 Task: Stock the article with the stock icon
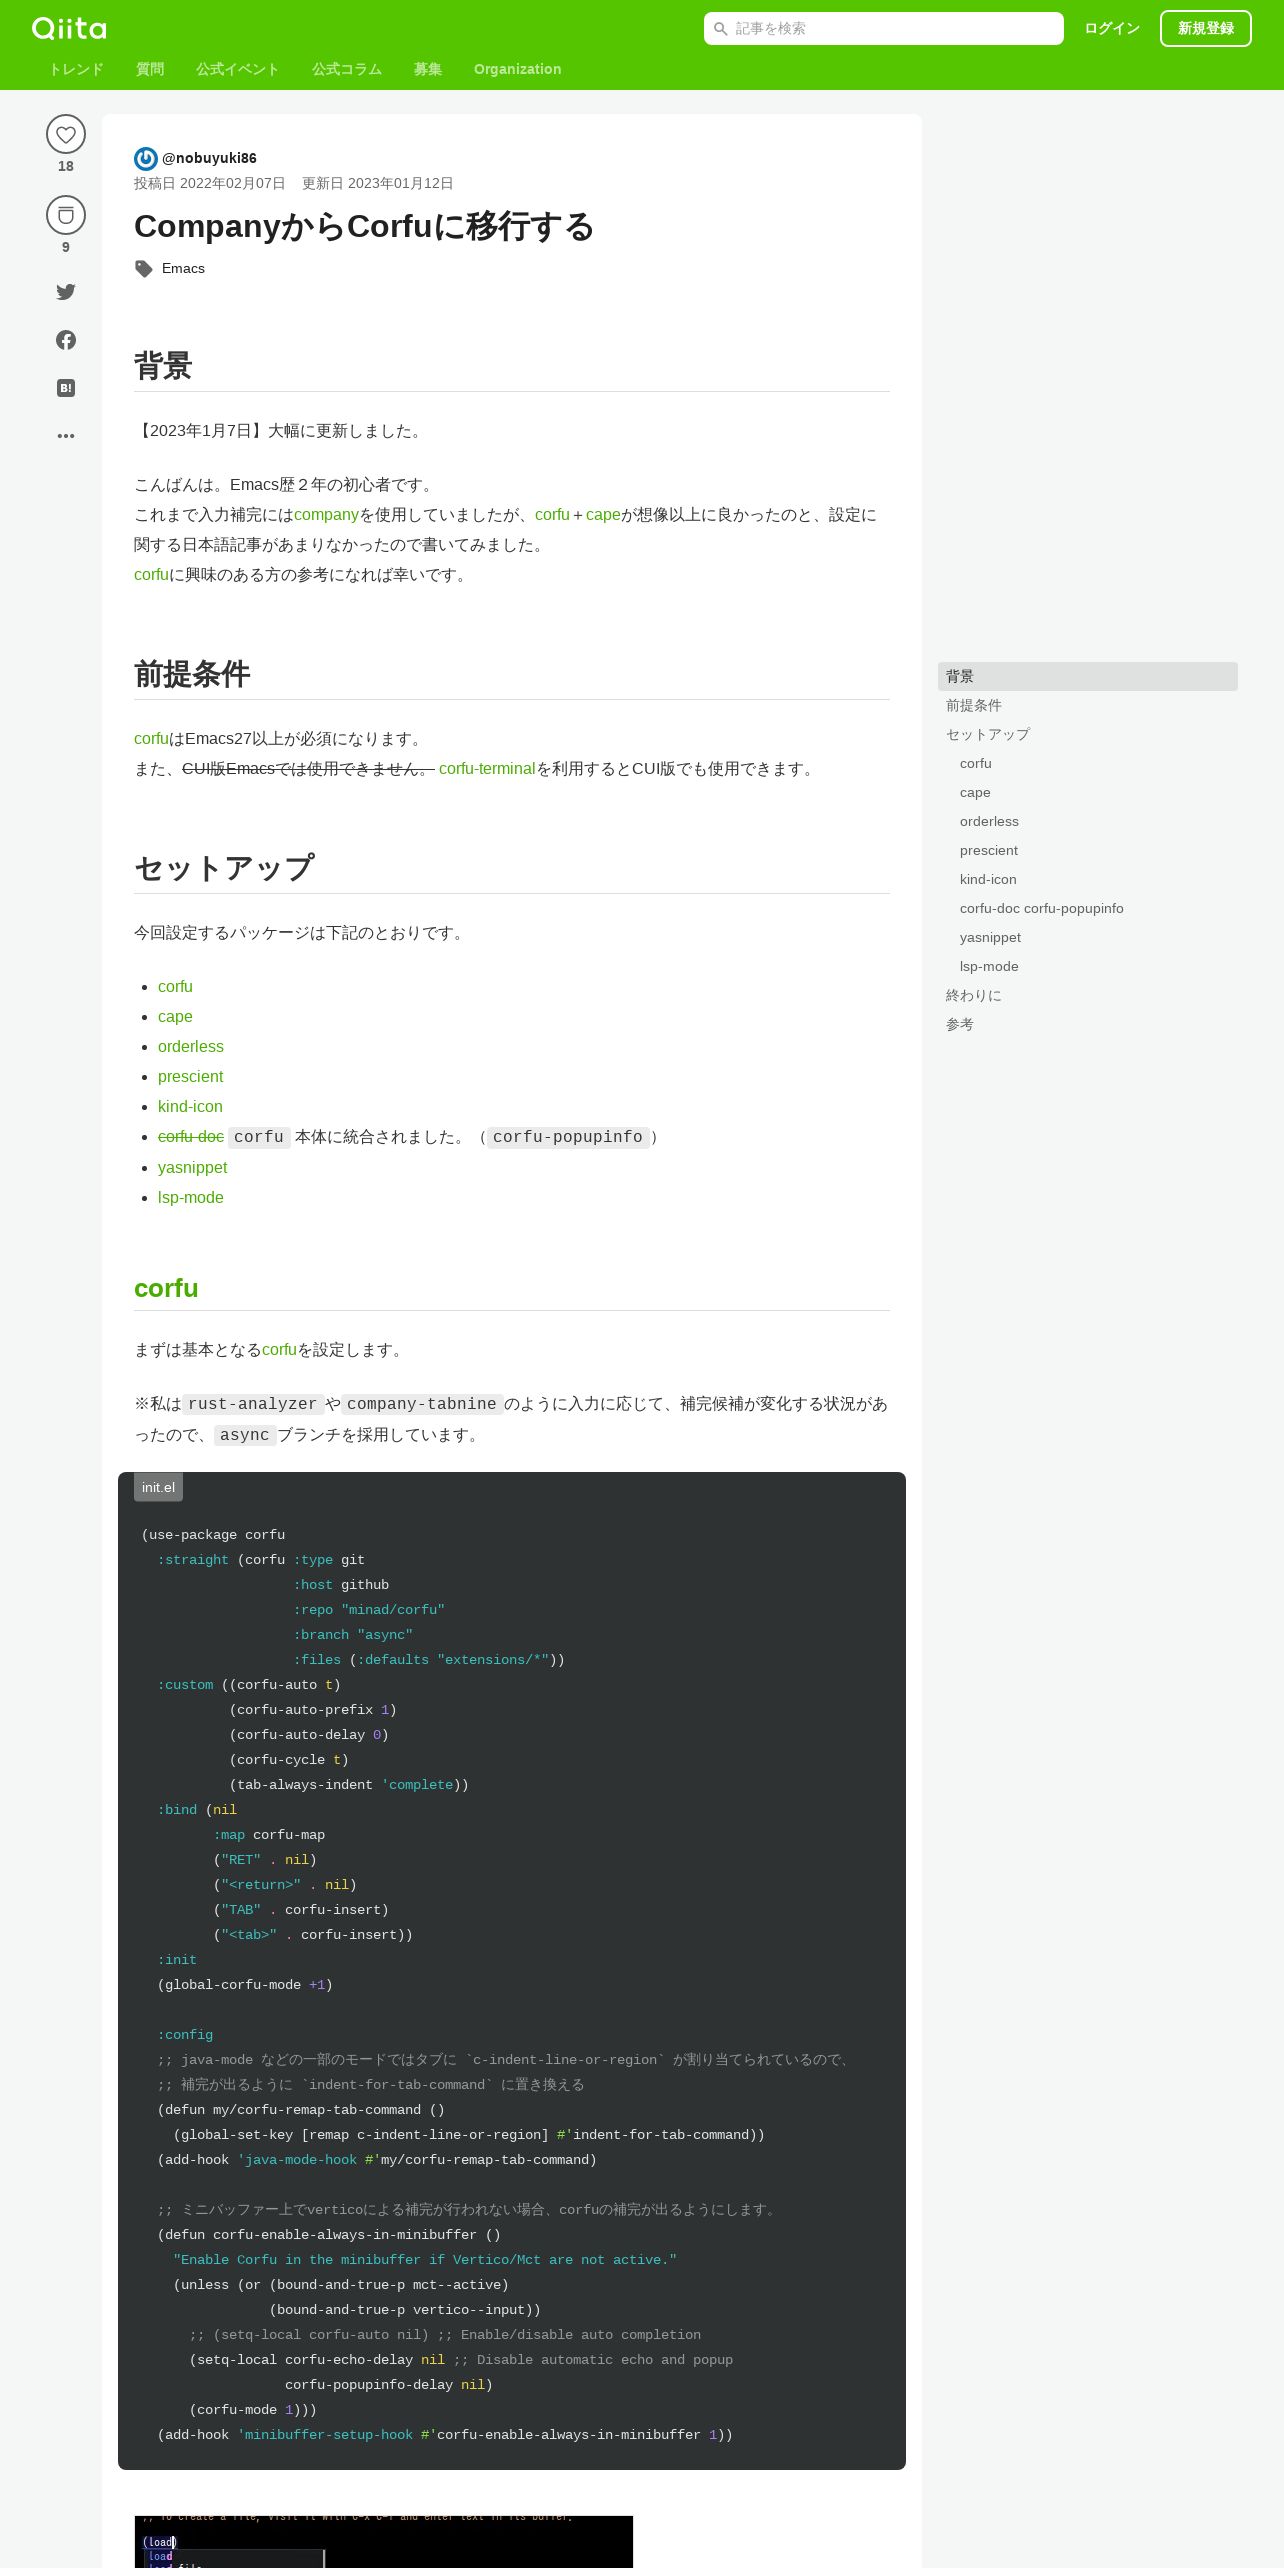66,215
